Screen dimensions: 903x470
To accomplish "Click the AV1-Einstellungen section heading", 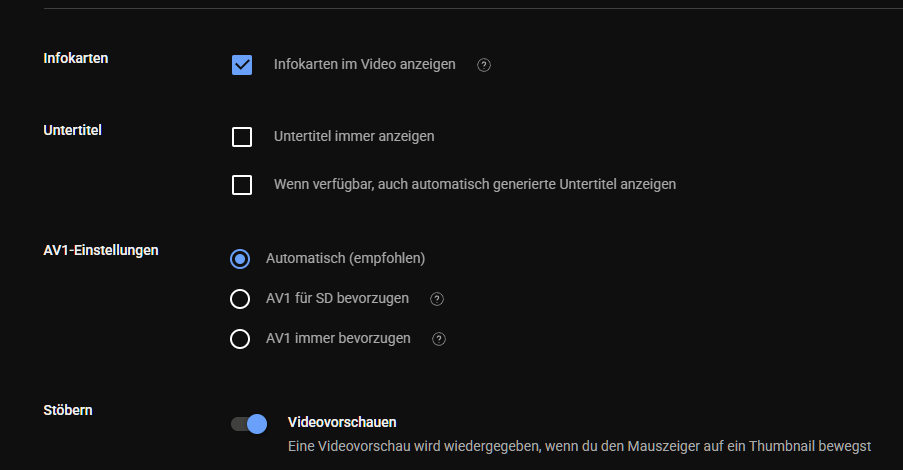I will (x=101, y=250).
